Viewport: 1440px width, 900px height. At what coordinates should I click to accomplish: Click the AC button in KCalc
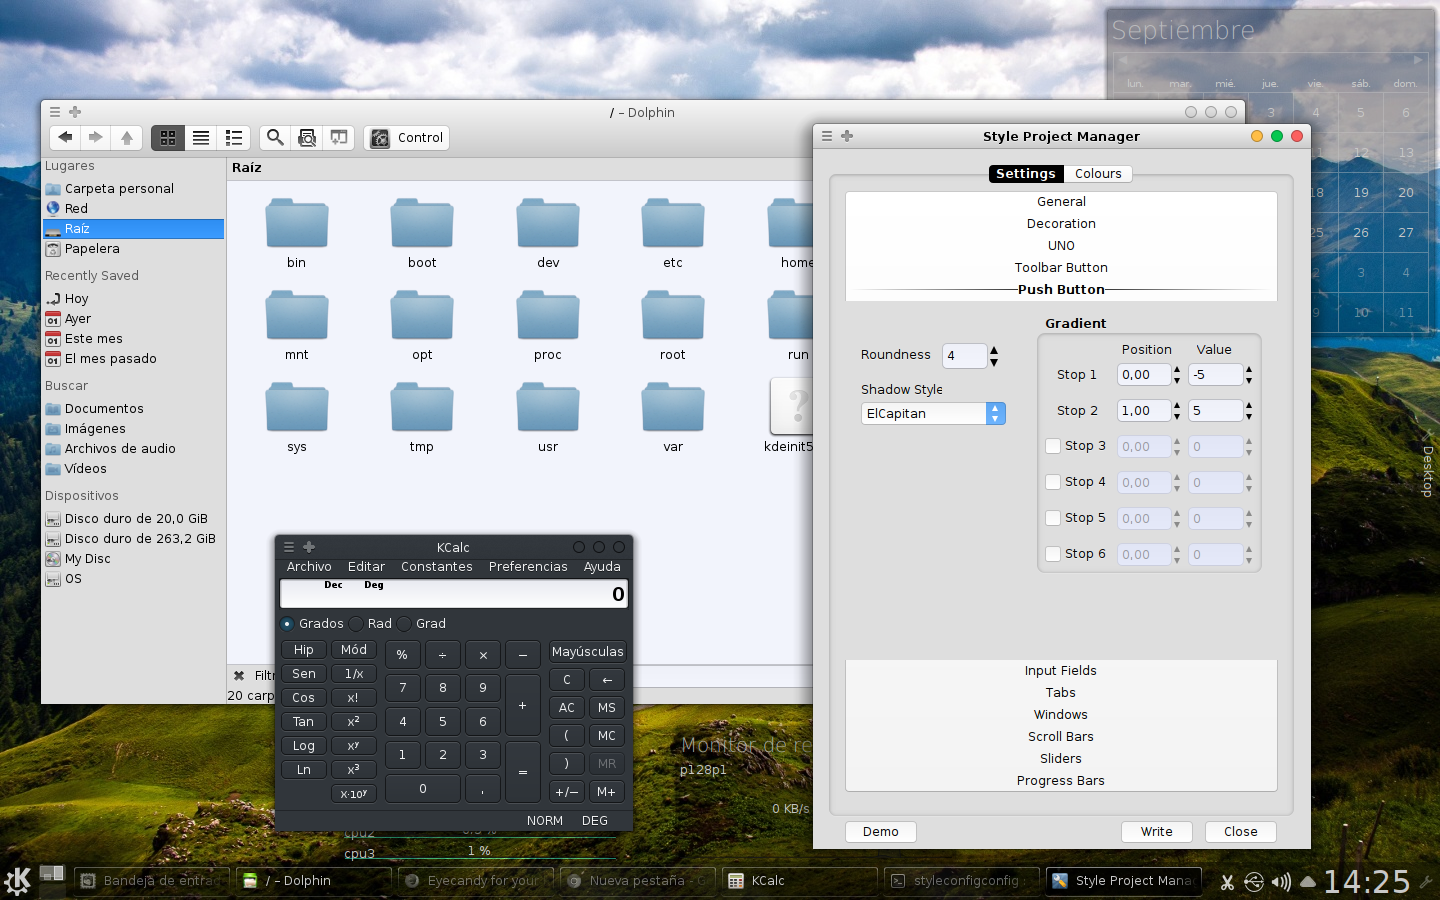[567, 708]
